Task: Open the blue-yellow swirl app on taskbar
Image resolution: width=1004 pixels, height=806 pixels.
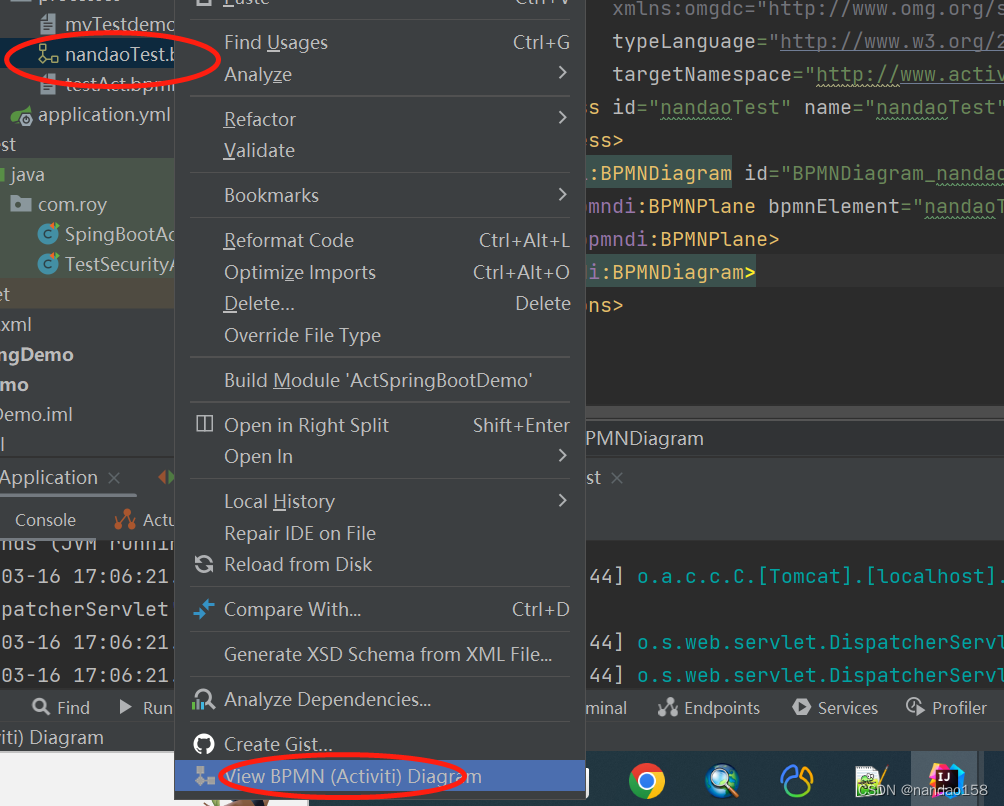Action: [797, 781]
